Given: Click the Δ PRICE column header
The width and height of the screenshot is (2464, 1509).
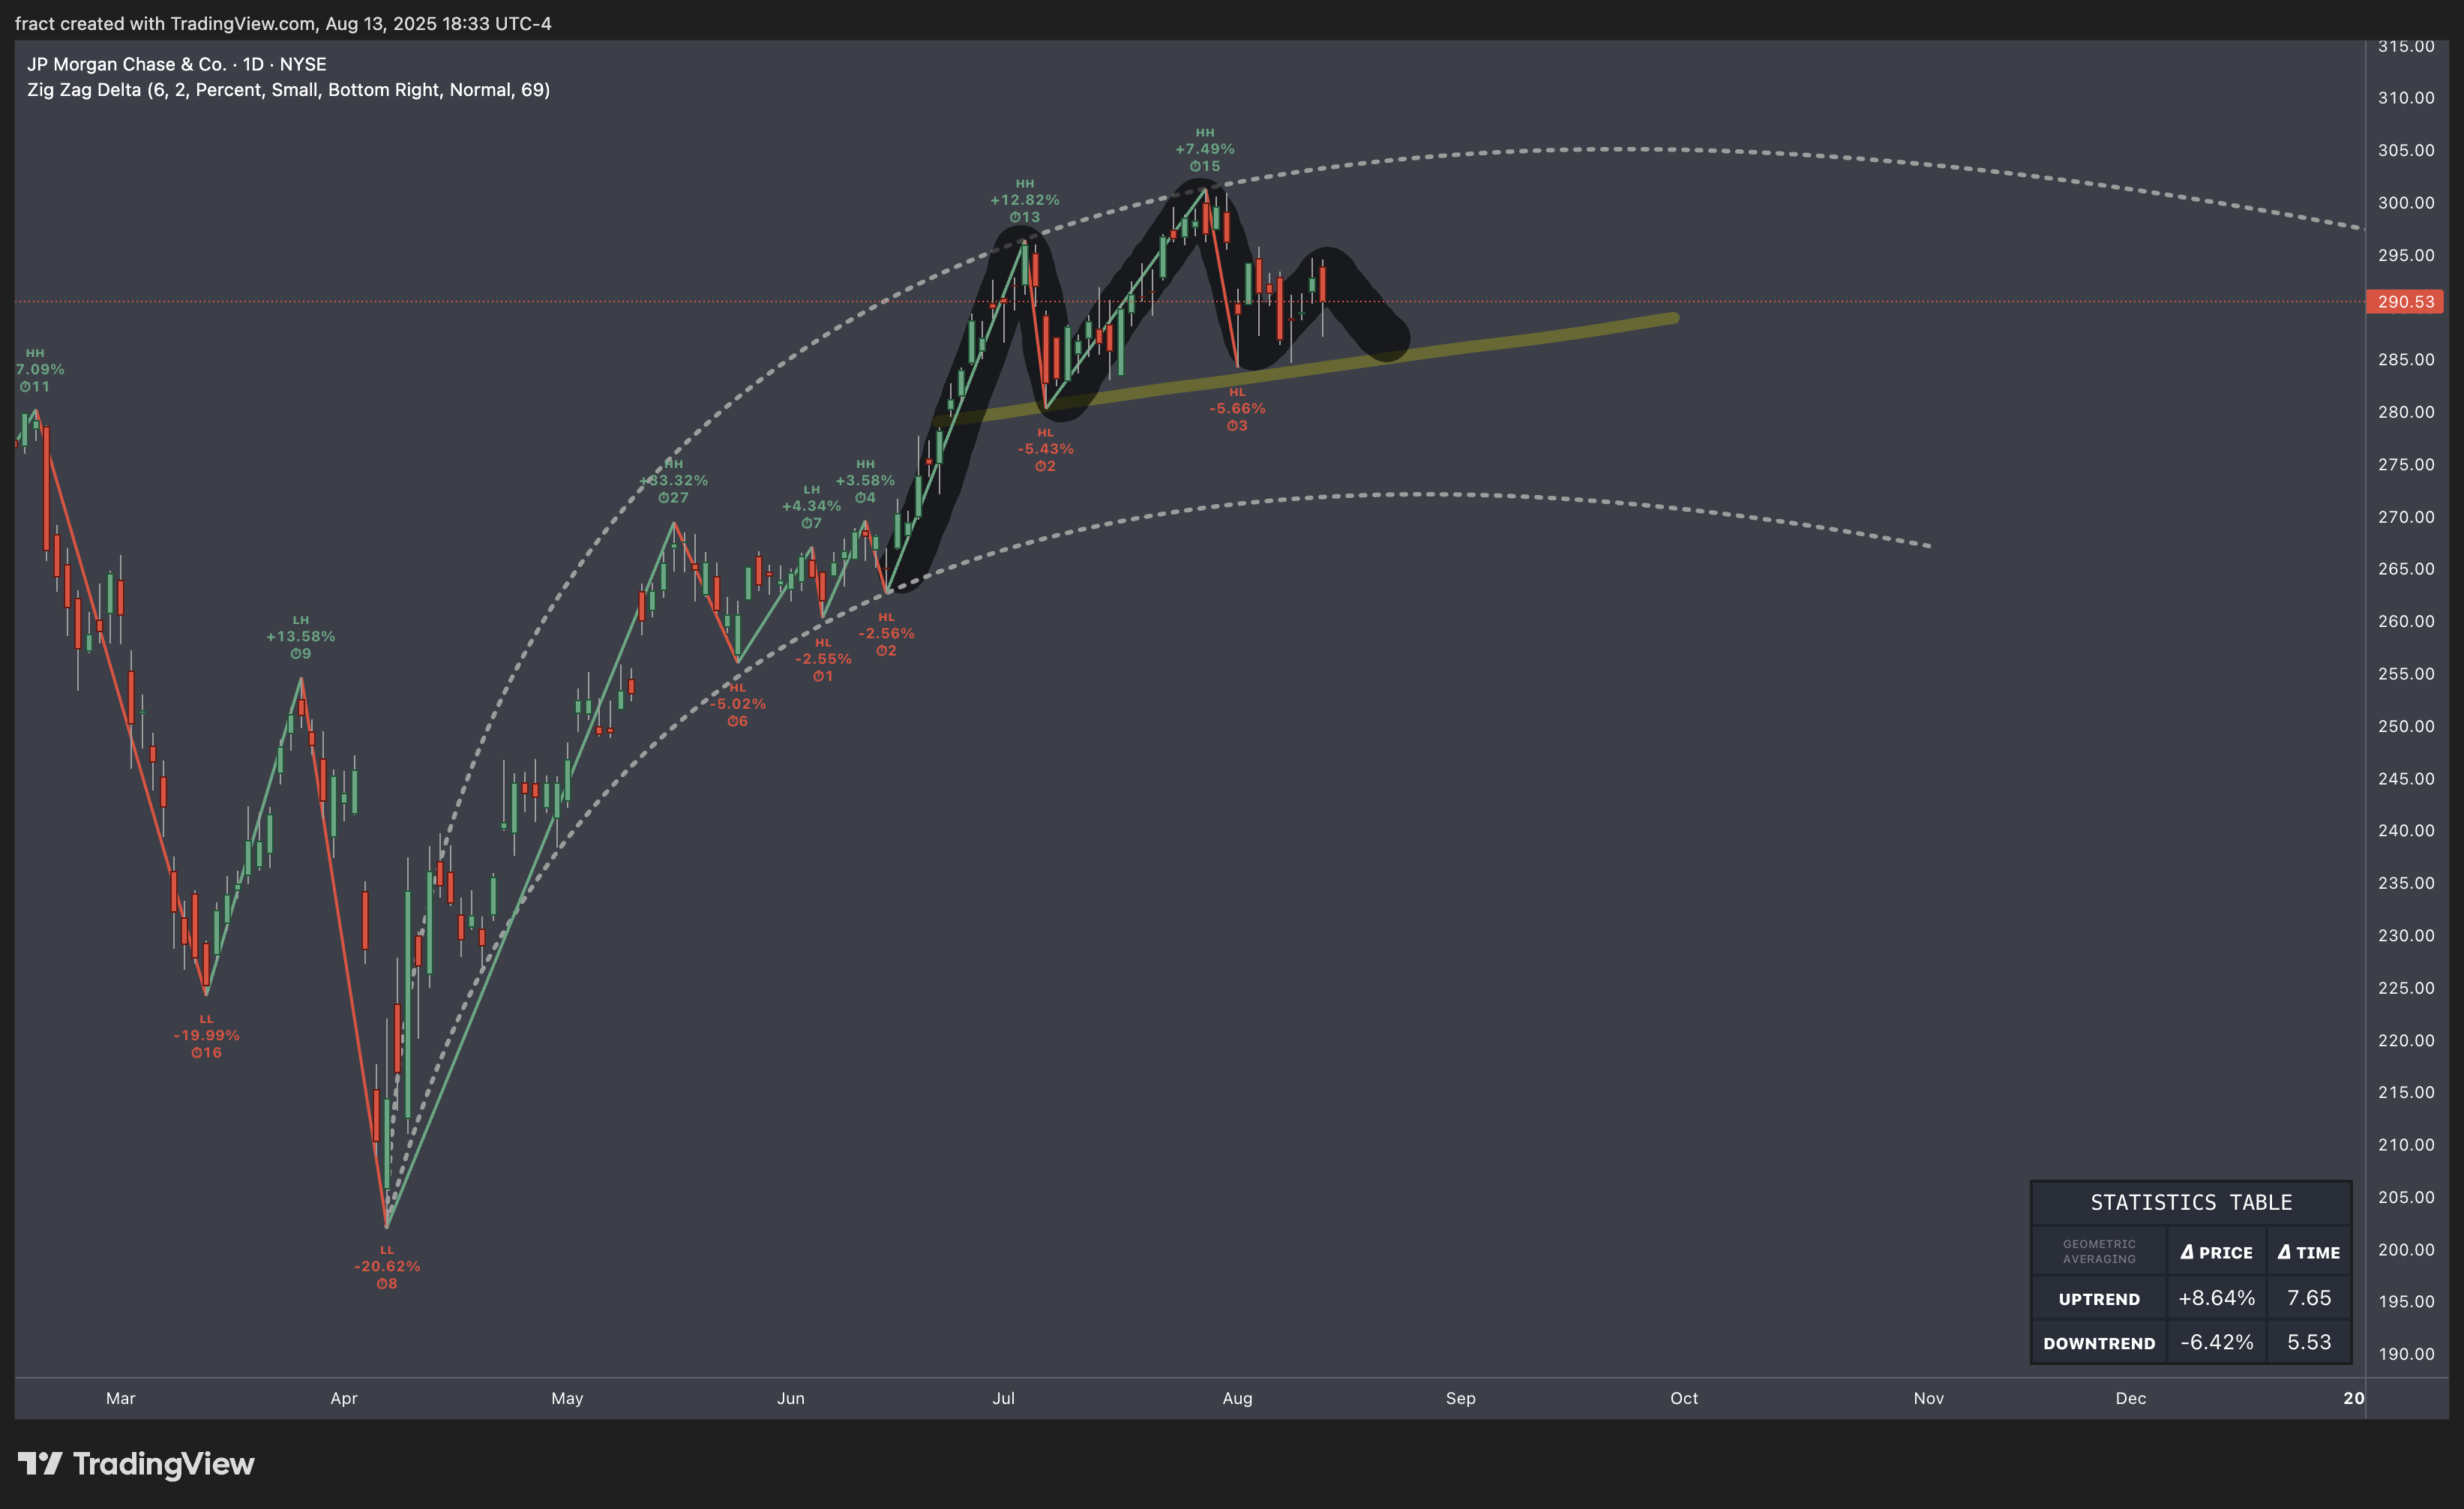Looking at the screenshot, I should click(x=2217, y=1252).
